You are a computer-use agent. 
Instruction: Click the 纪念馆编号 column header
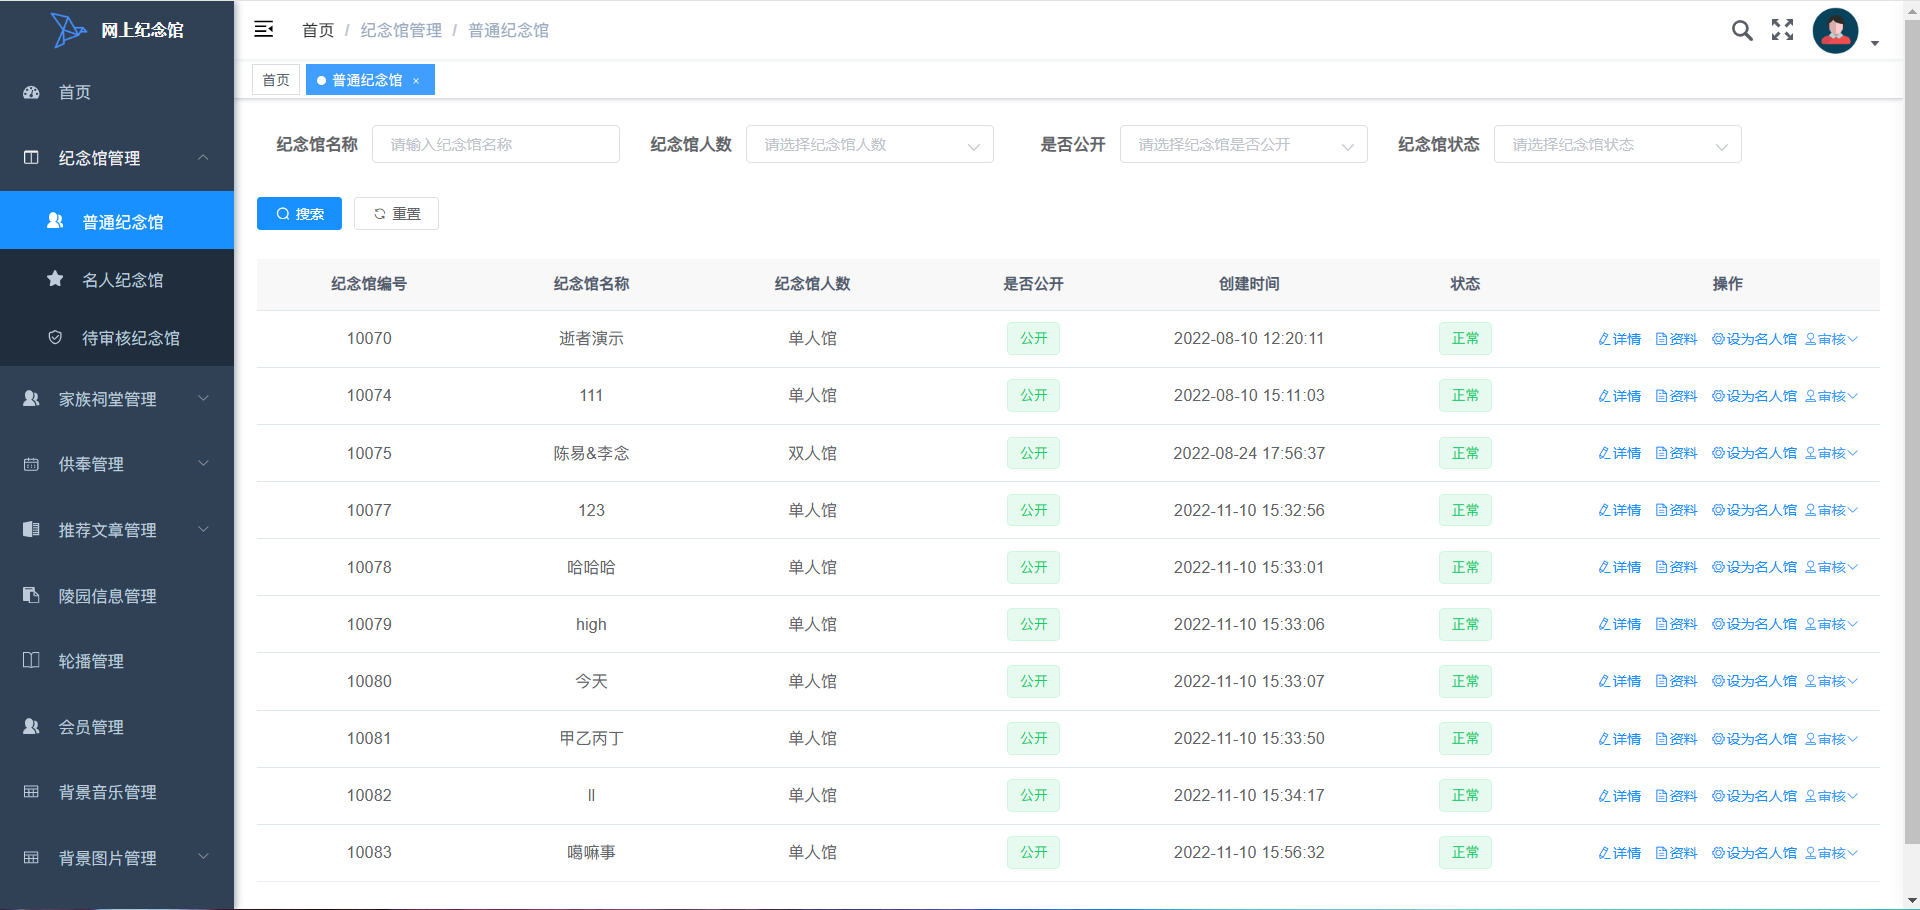coord(369,284)
